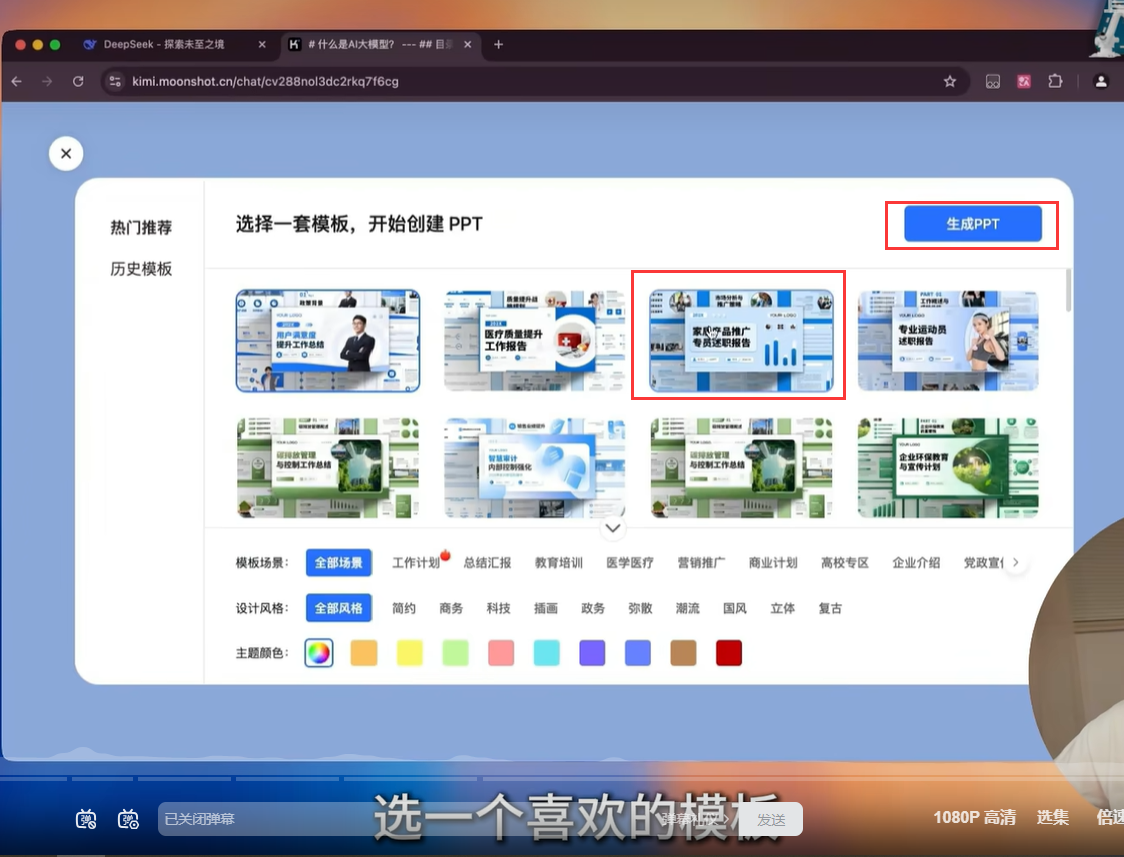Viewport: 1124px width, 857px height.
Task: Open site info icon in address bar
Action: coord(115,82)
